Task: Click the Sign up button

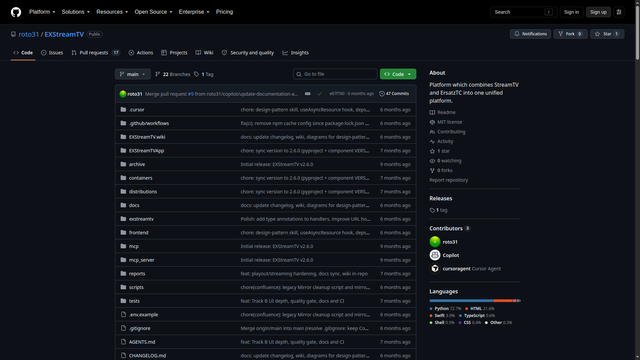Action: point(598,12)
